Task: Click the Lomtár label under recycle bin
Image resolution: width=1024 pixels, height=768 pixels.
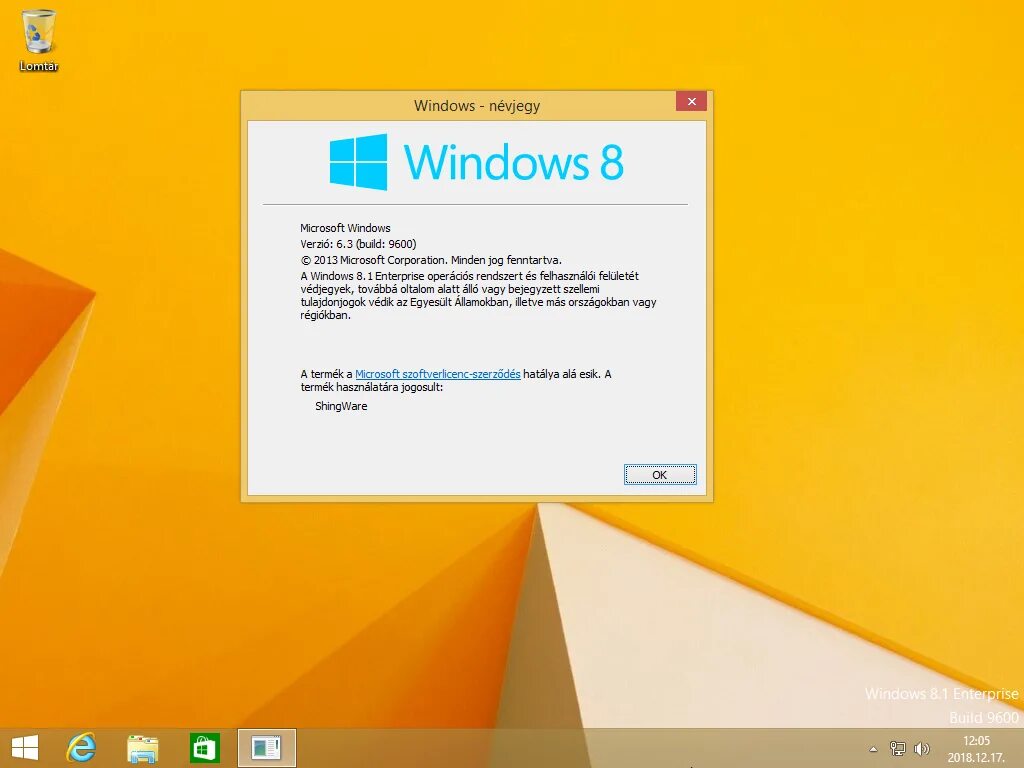Action: 39,66
